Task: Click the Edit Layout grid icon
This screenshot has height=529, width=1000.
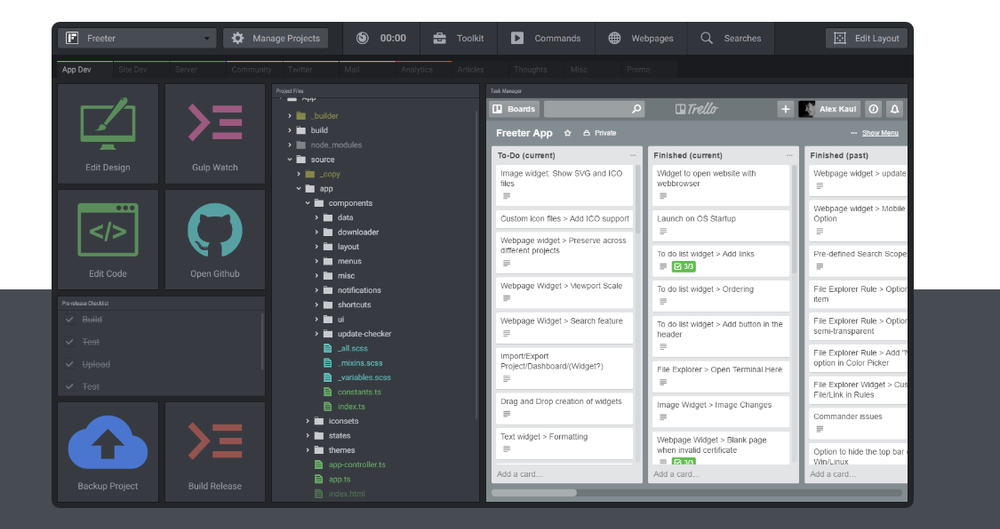Action: click(x=840, y=38)
